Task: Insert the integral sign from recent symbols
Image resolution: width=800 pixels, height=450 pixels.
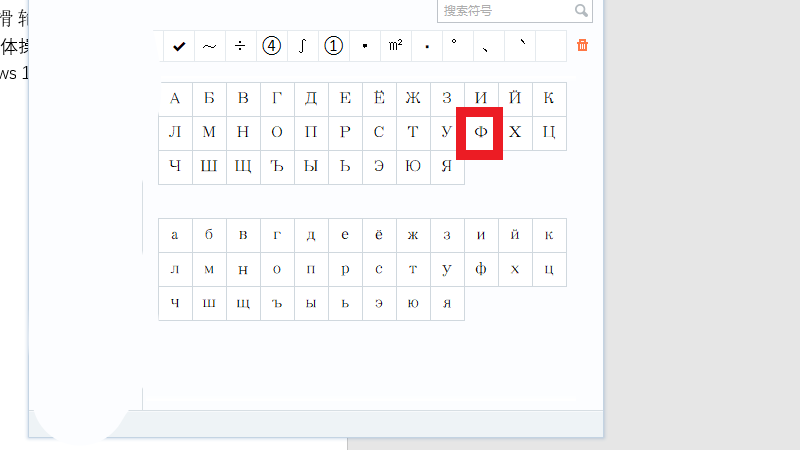Action: point(303,46)
